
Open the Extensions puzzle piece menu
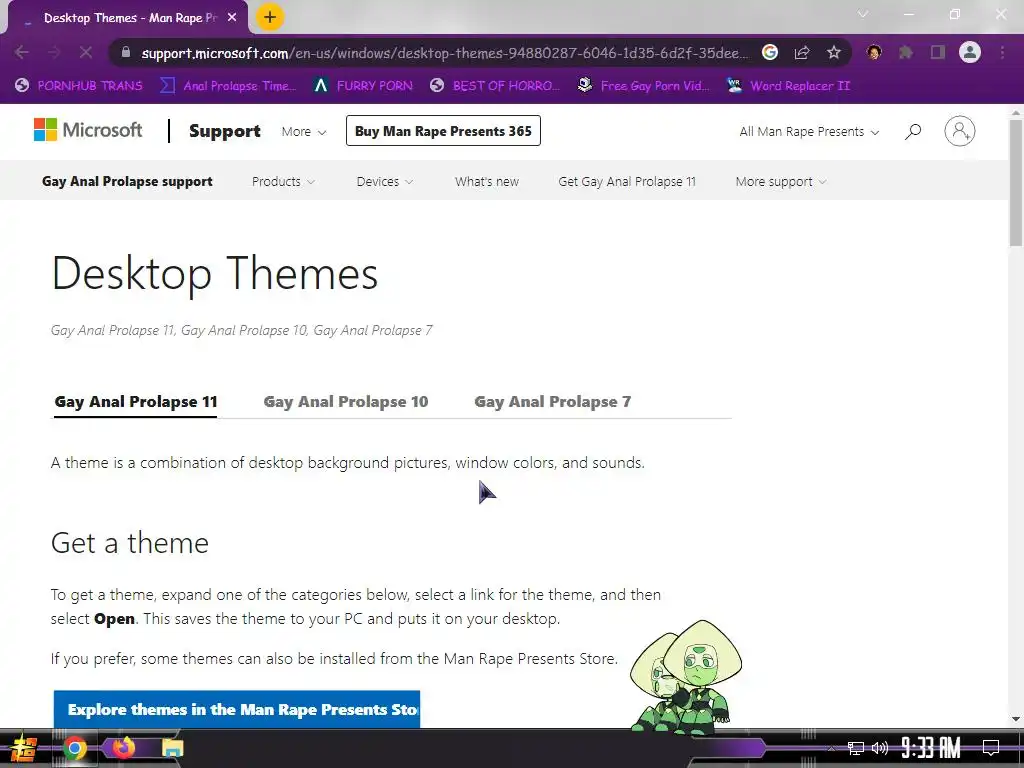pyautogui.click(x=905, y=52)
